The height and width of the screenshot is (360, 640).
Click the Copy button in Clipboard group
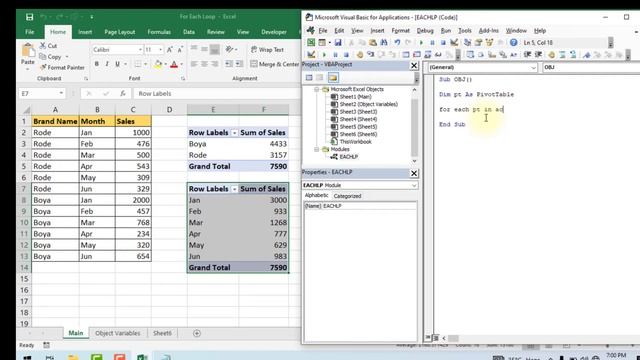(54, 57)
